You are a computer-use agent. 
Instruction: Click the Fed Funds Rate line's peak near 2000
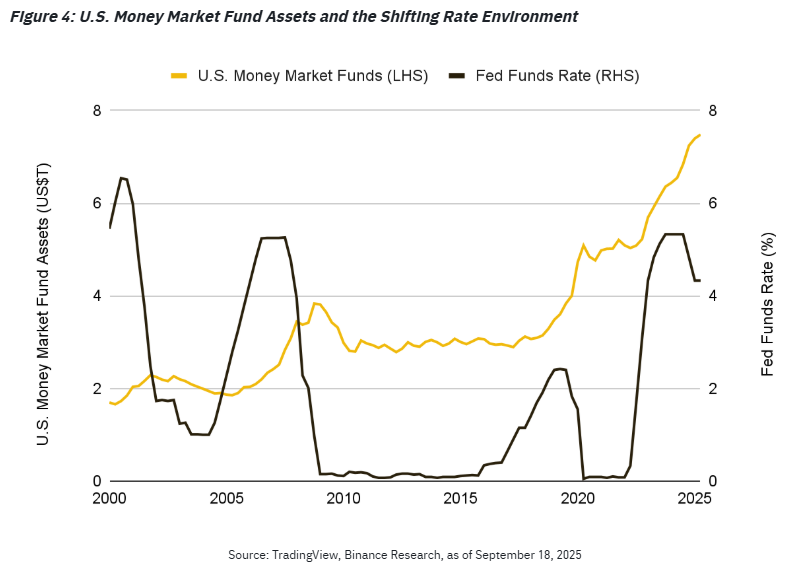point(121,178)
